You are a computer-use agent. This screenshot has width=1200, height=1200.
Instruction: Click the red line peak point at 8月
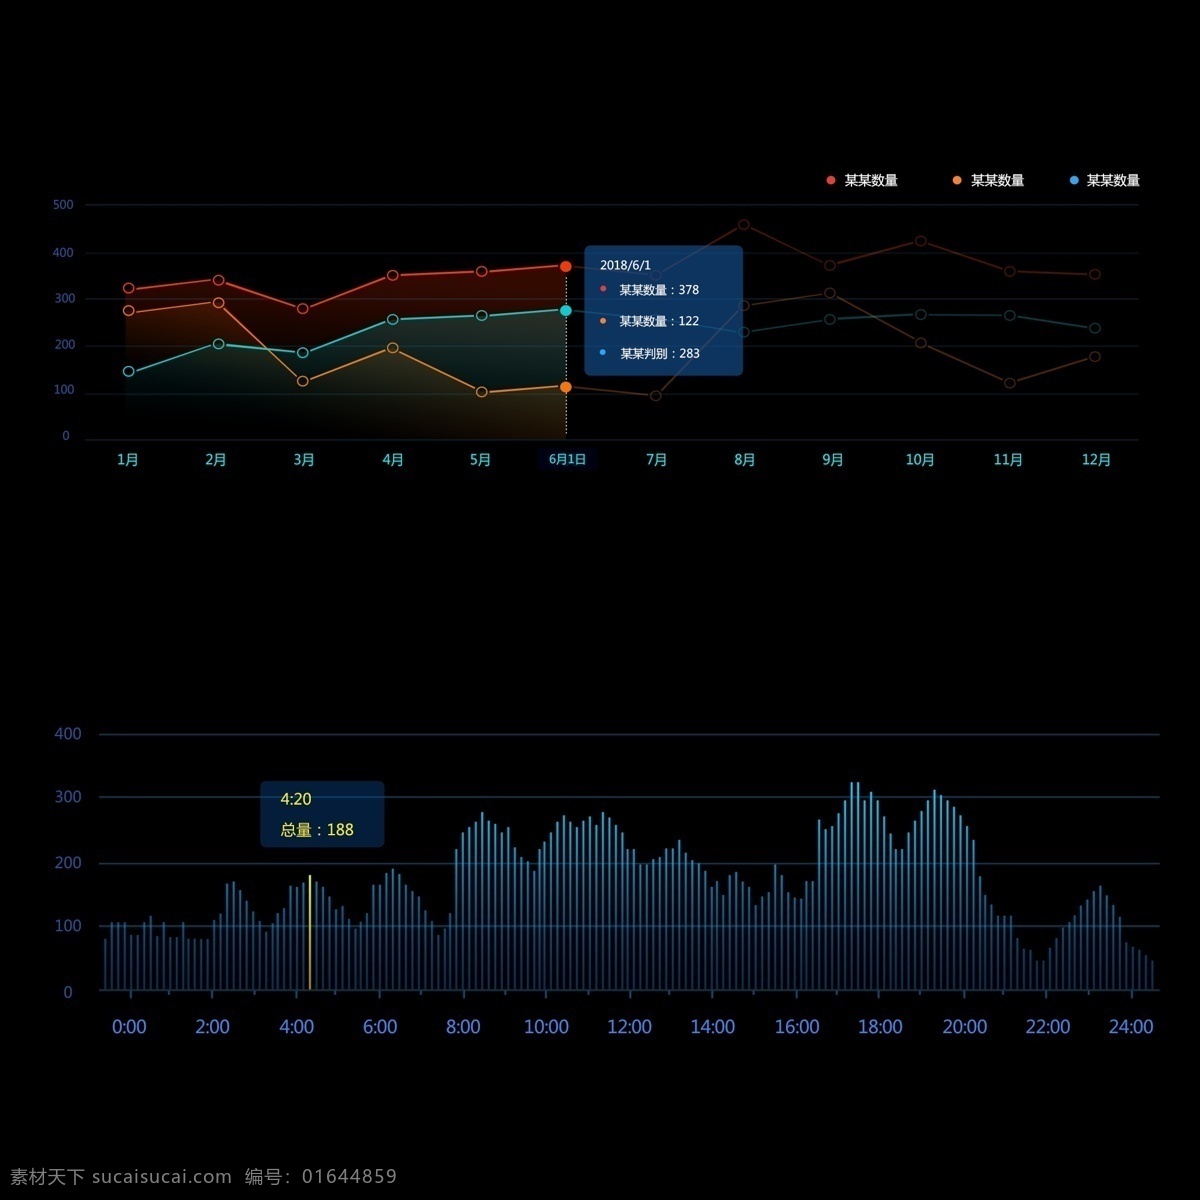tap(744, 225)
